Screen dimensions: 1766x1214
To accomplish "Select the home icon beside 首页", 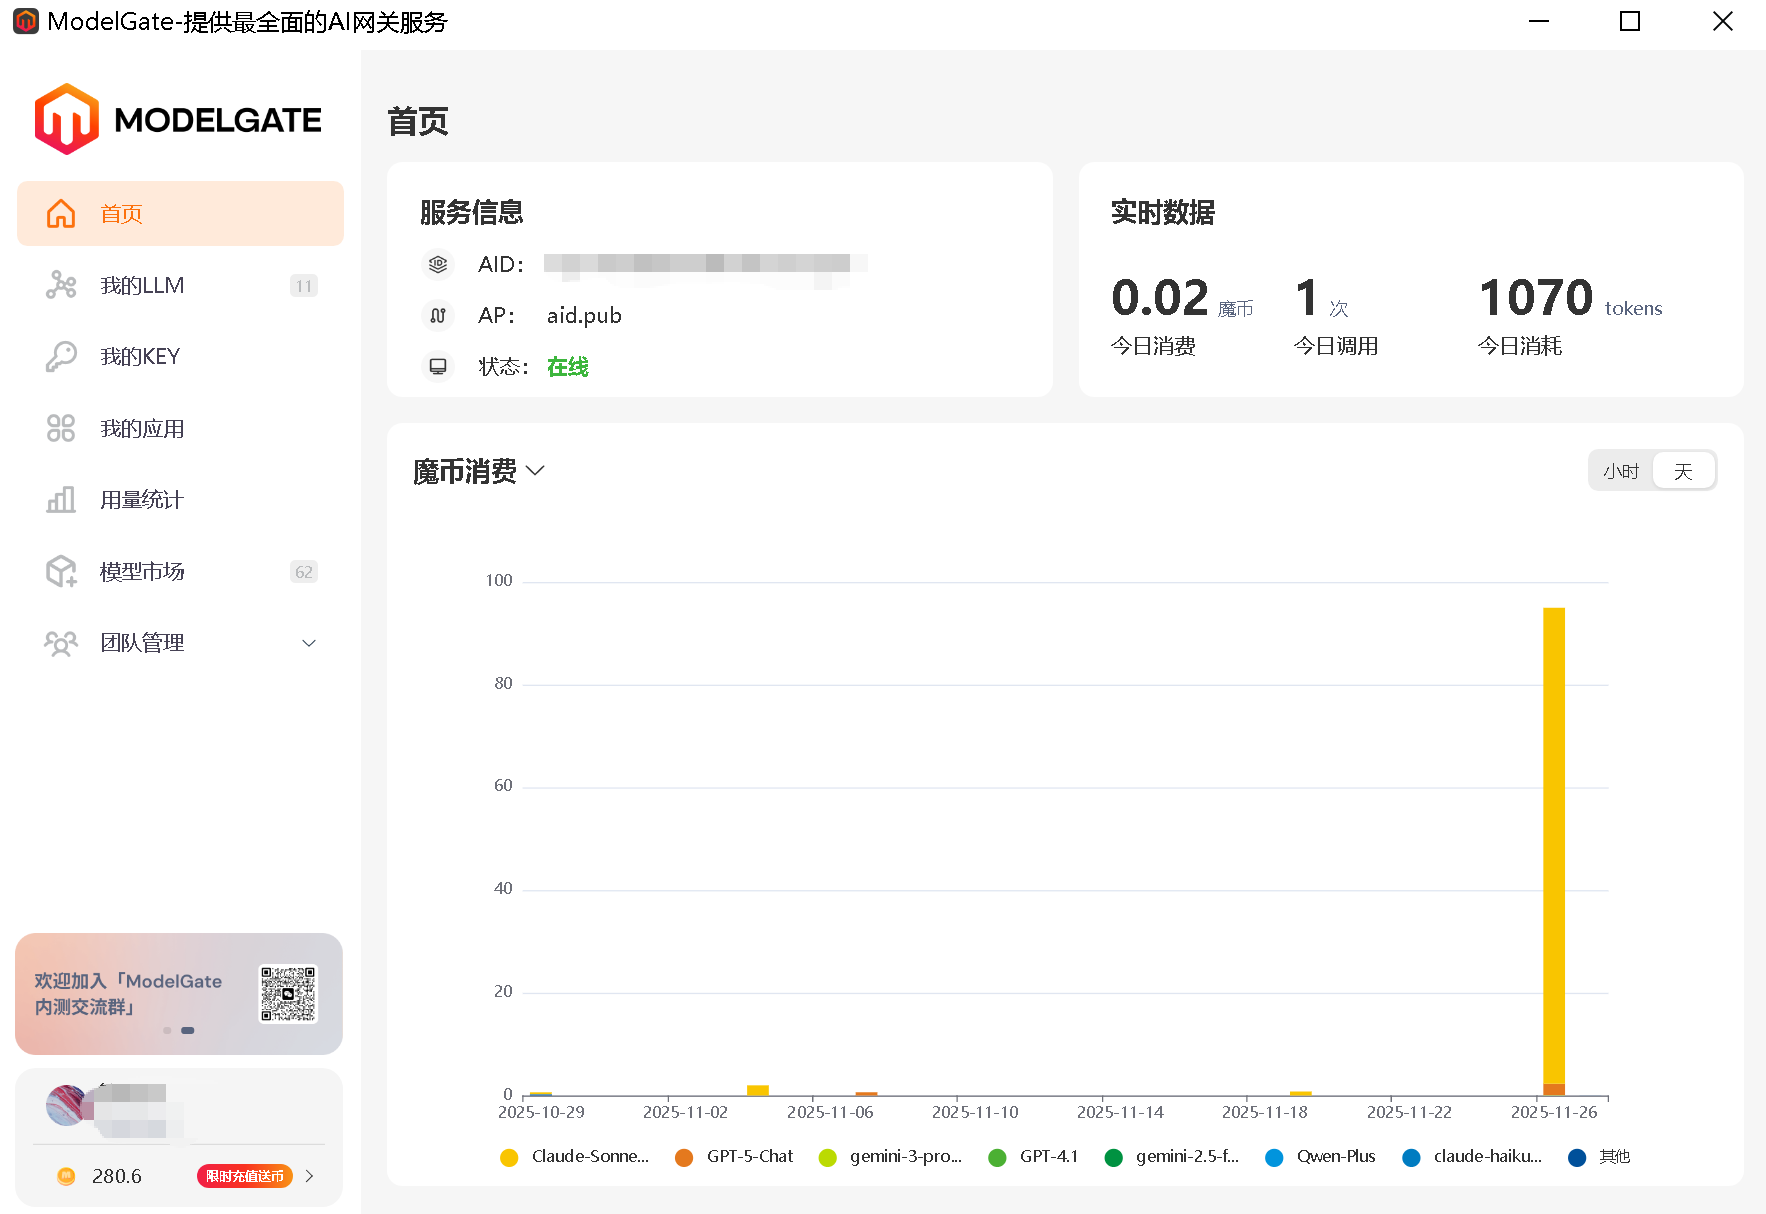I will (x=60, y=213).
